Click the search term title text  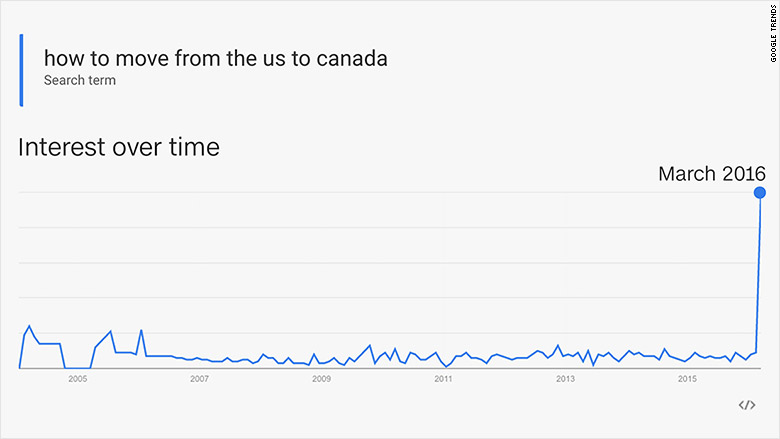(x=215, y=58)
